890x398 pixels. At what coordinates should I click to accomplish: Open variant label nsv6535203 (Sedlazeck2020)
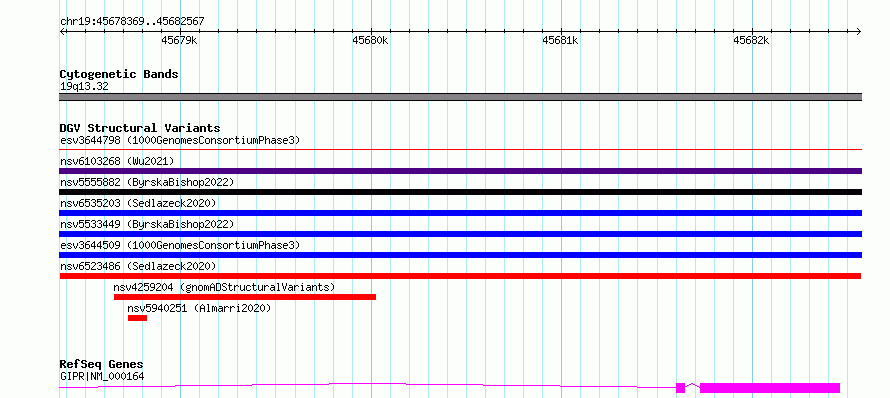tap(138, 203)
